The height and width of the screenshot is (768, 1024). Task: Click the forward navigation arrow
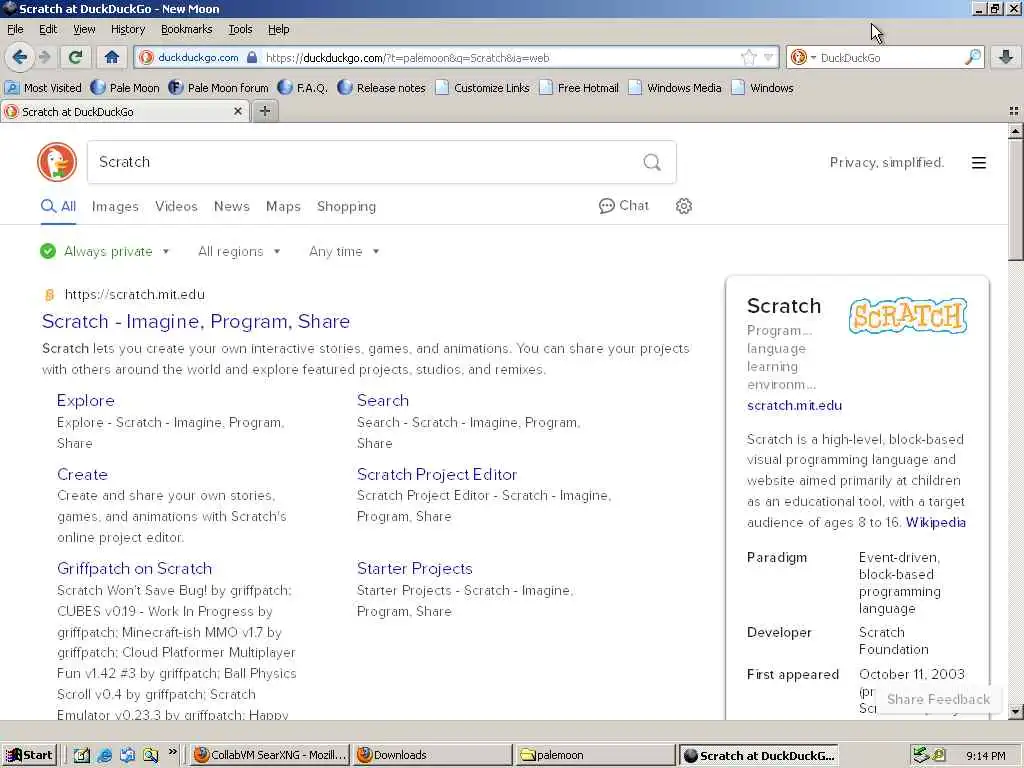click(44, 57)
